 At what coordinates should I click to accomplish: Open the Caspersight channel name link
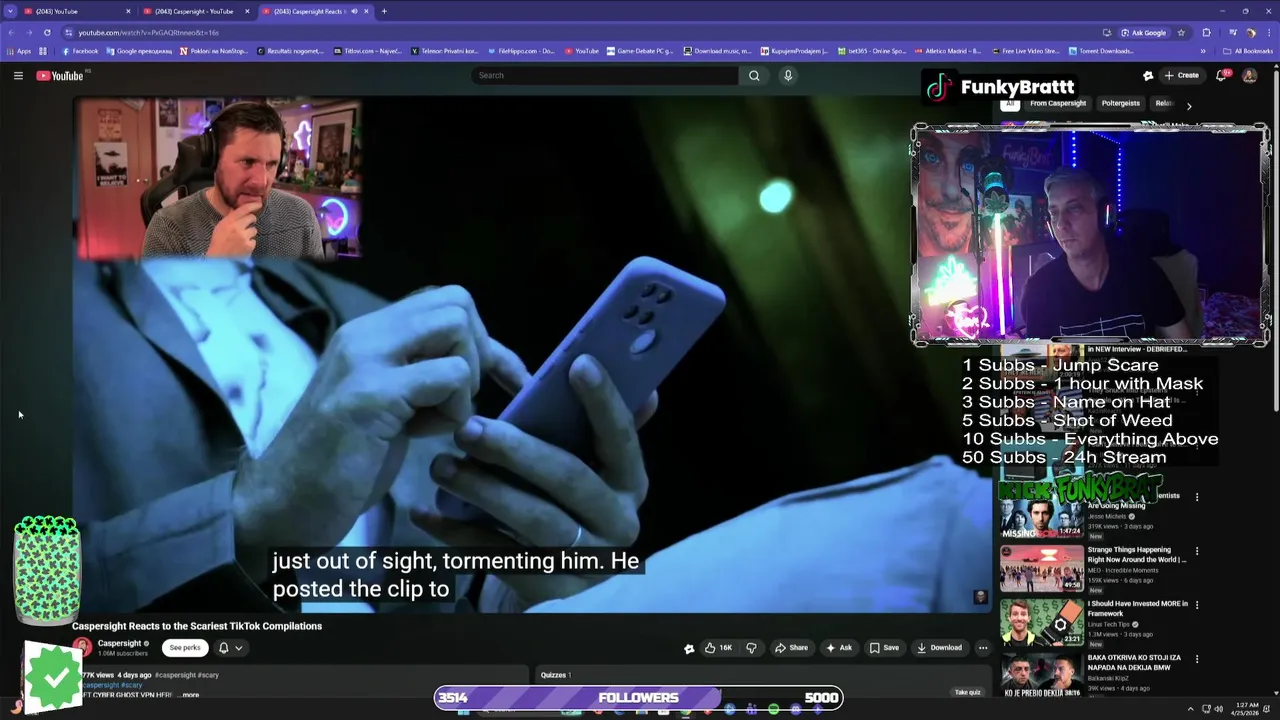coord(119,643)
